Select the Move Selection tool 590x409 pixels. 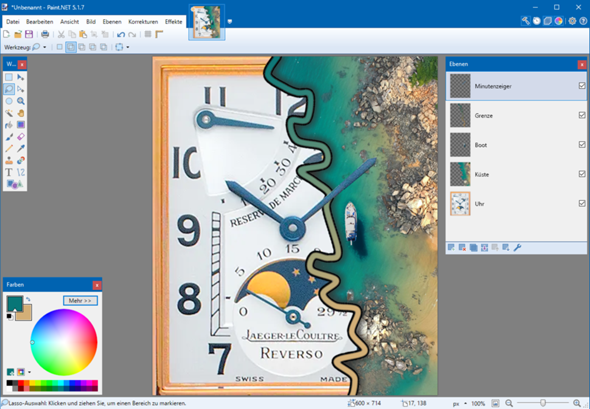(x=21, y=89)
